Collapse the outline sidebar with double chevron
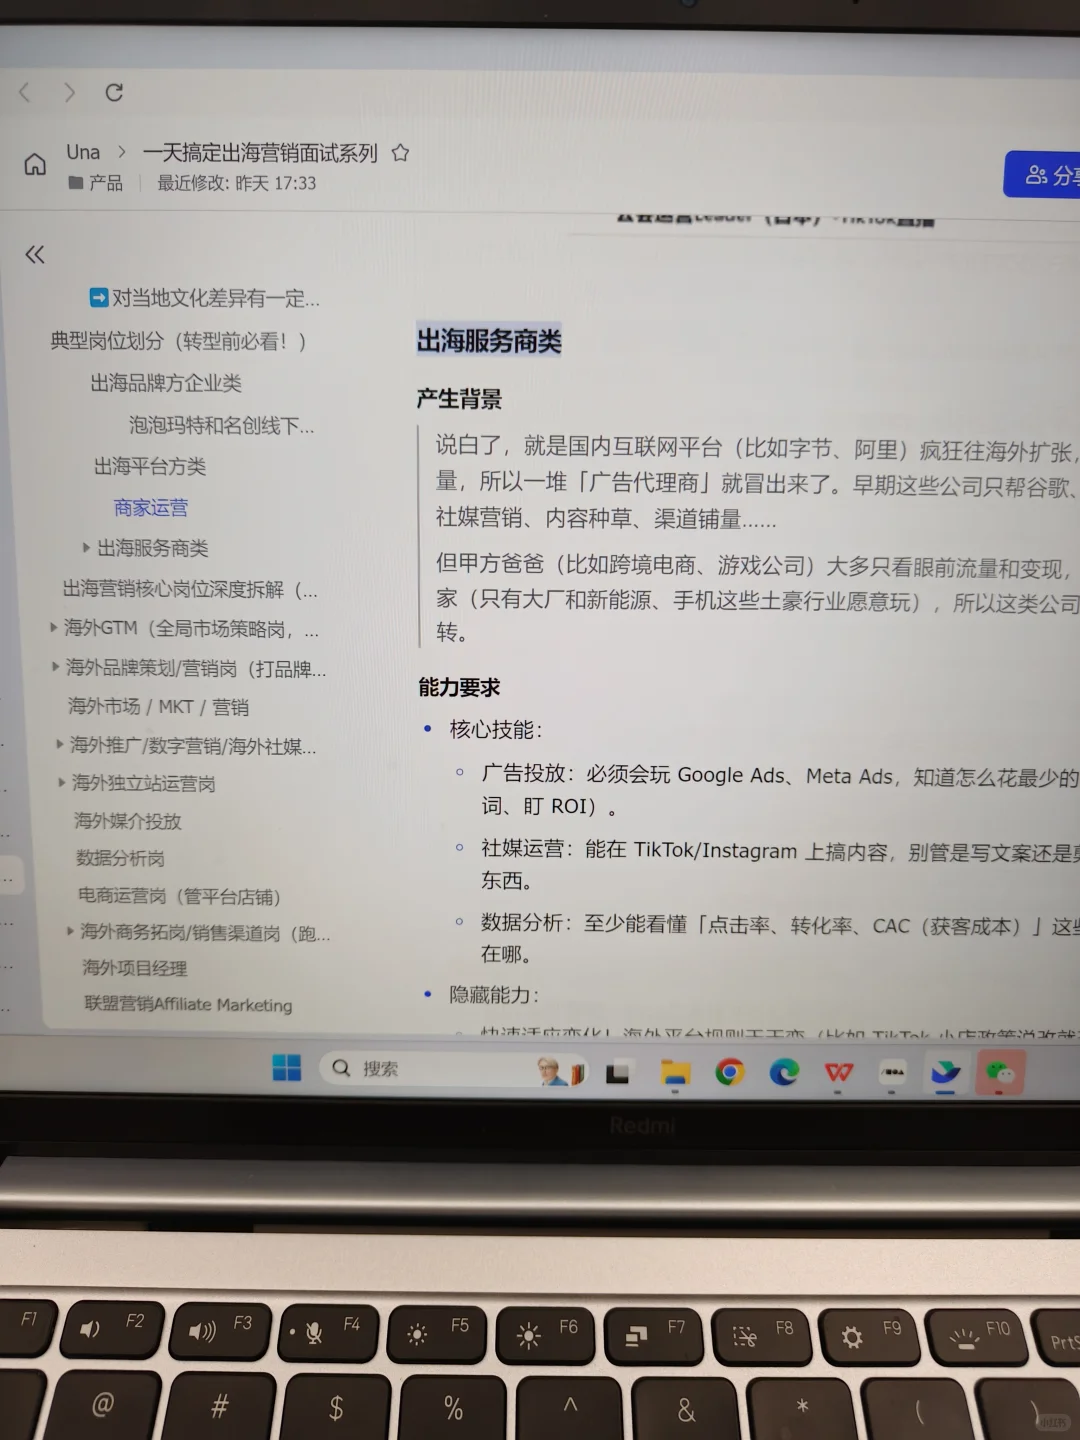Screen dimensions: 1080x1440 coord(35,254)
